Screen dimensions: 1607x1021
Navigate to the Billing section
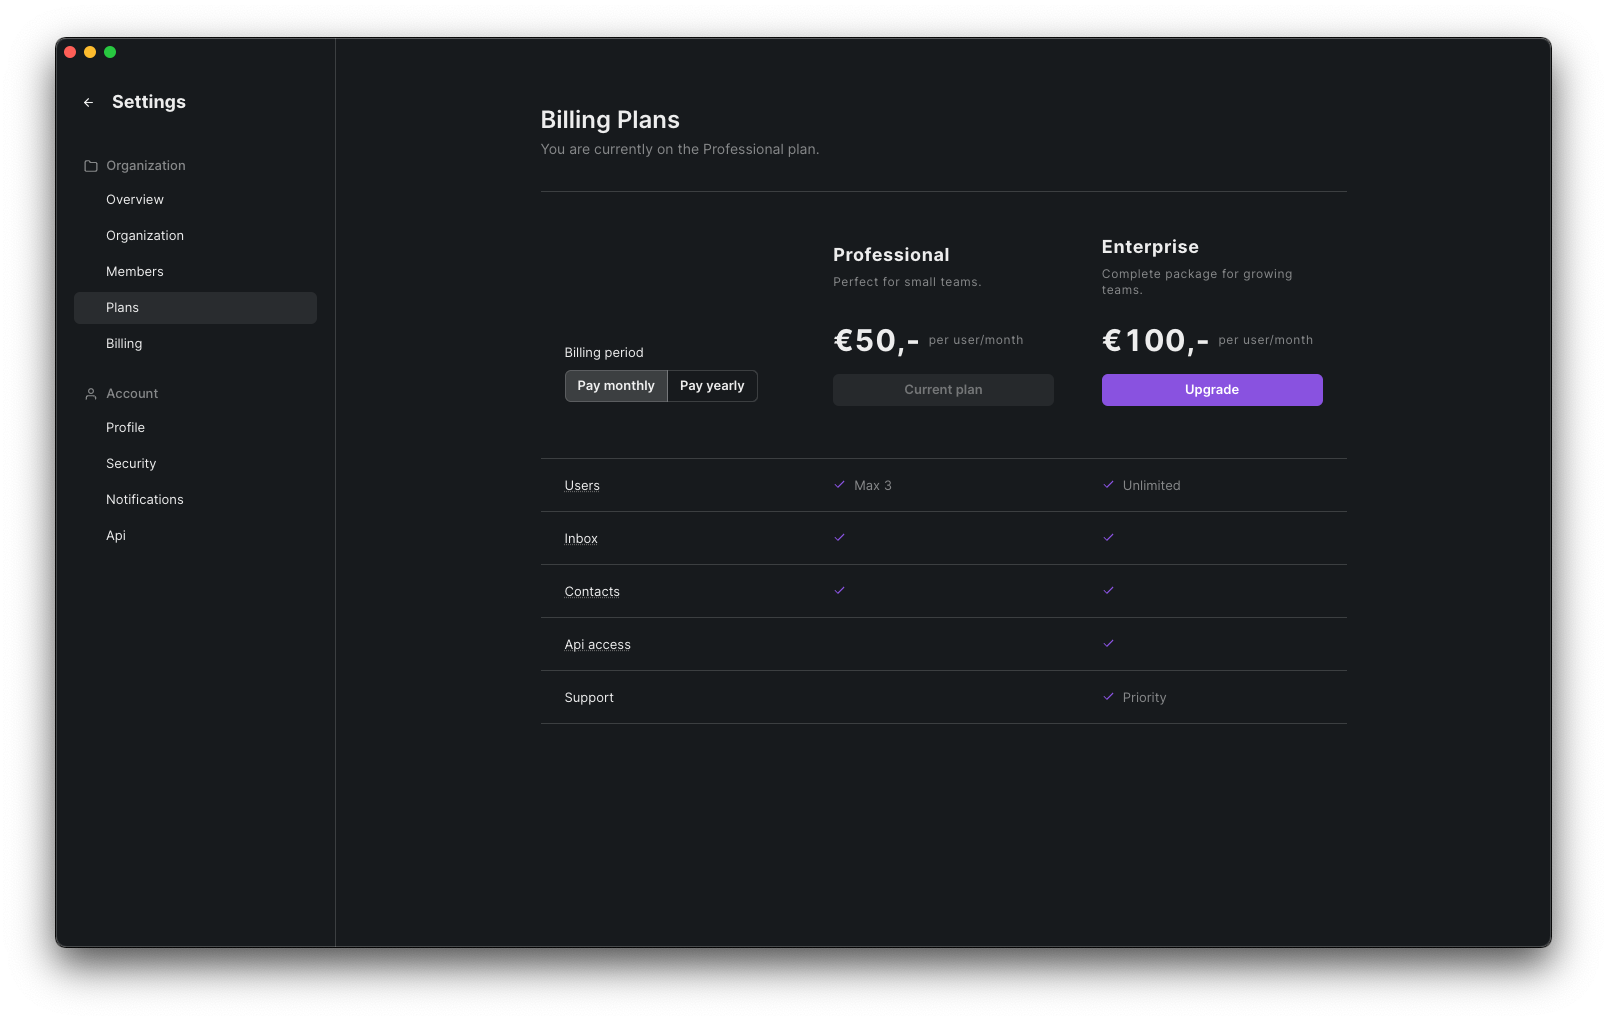point(124,343)
